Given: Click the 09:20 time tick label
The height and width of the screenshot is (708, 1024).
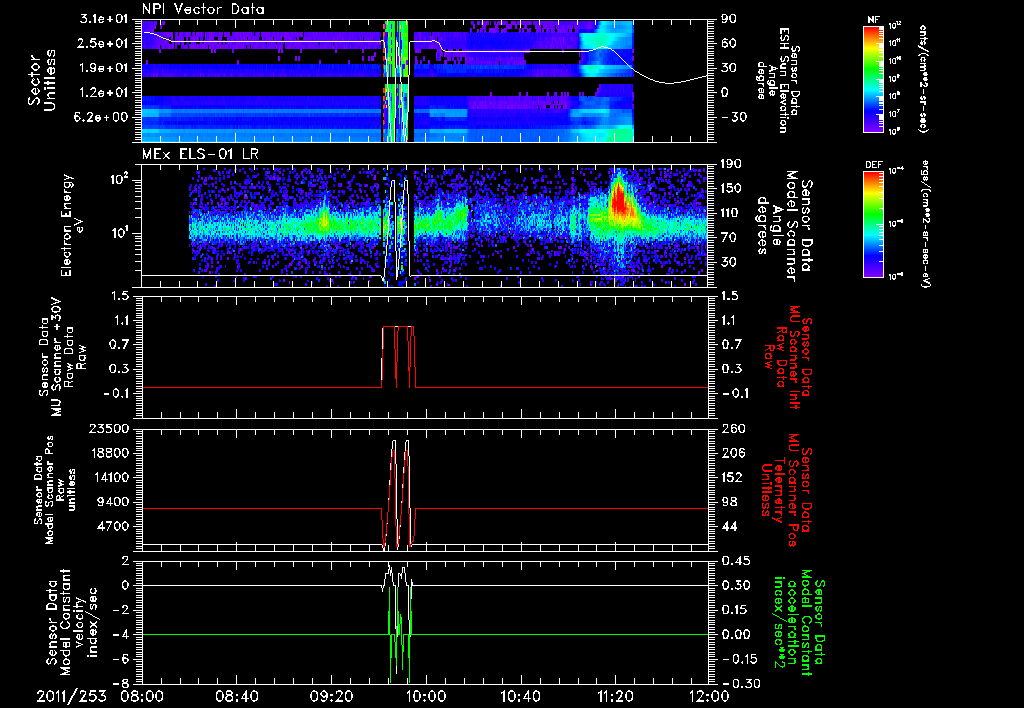Looking at the screenshot, I should (x=331, y=696).
